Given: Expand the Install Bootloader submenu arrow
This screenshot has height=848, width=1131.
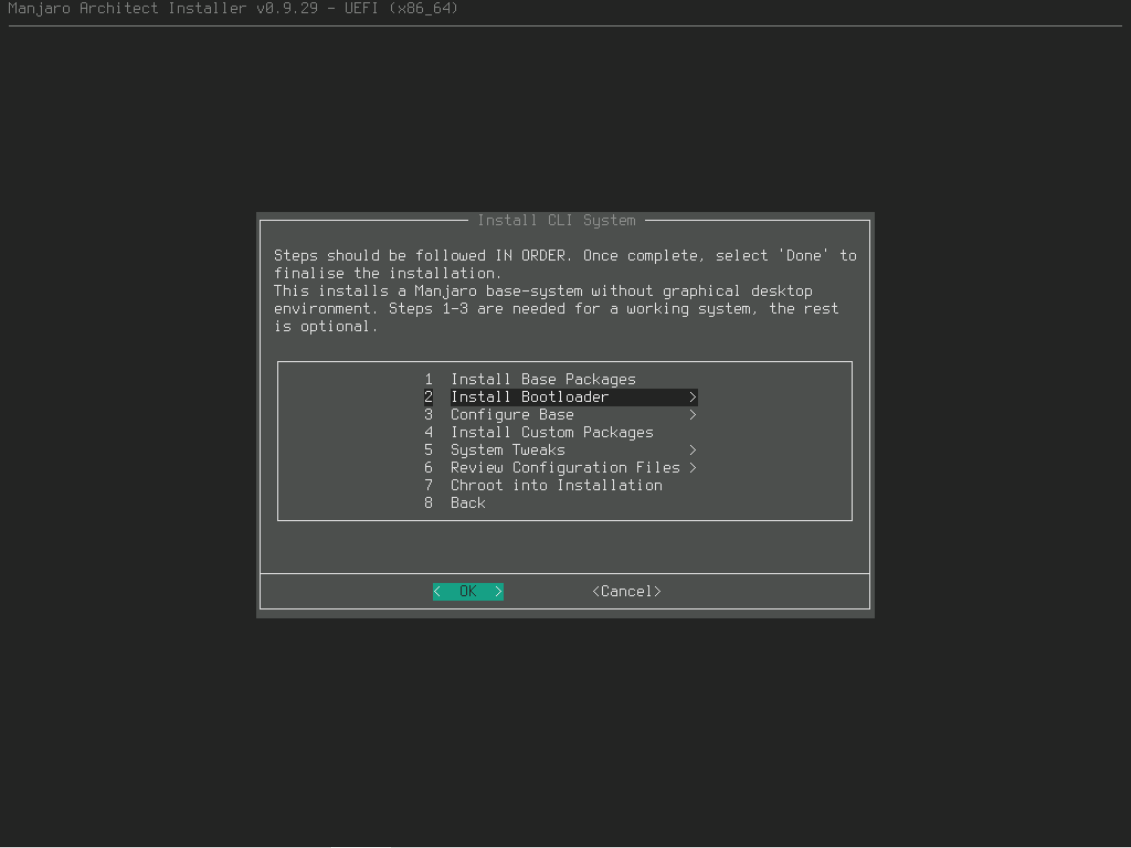Looking at the screenshot, I should pyautogui.click(x=694, y=397).
